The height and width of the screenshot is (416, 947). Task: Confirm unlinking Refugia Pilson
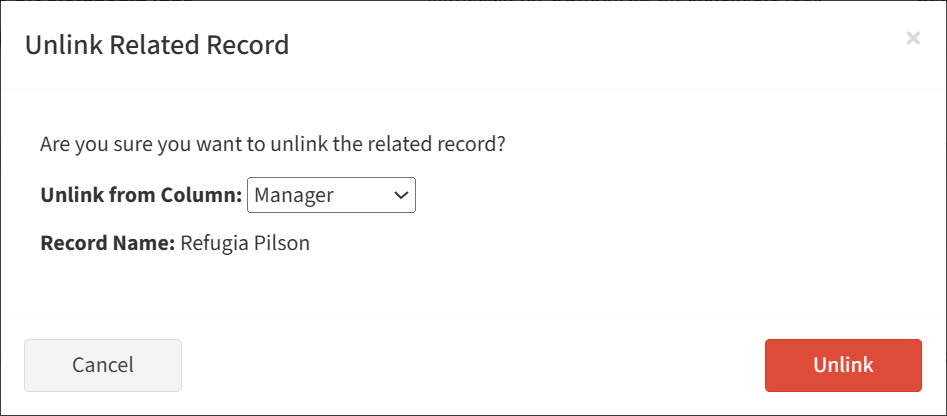843,365
